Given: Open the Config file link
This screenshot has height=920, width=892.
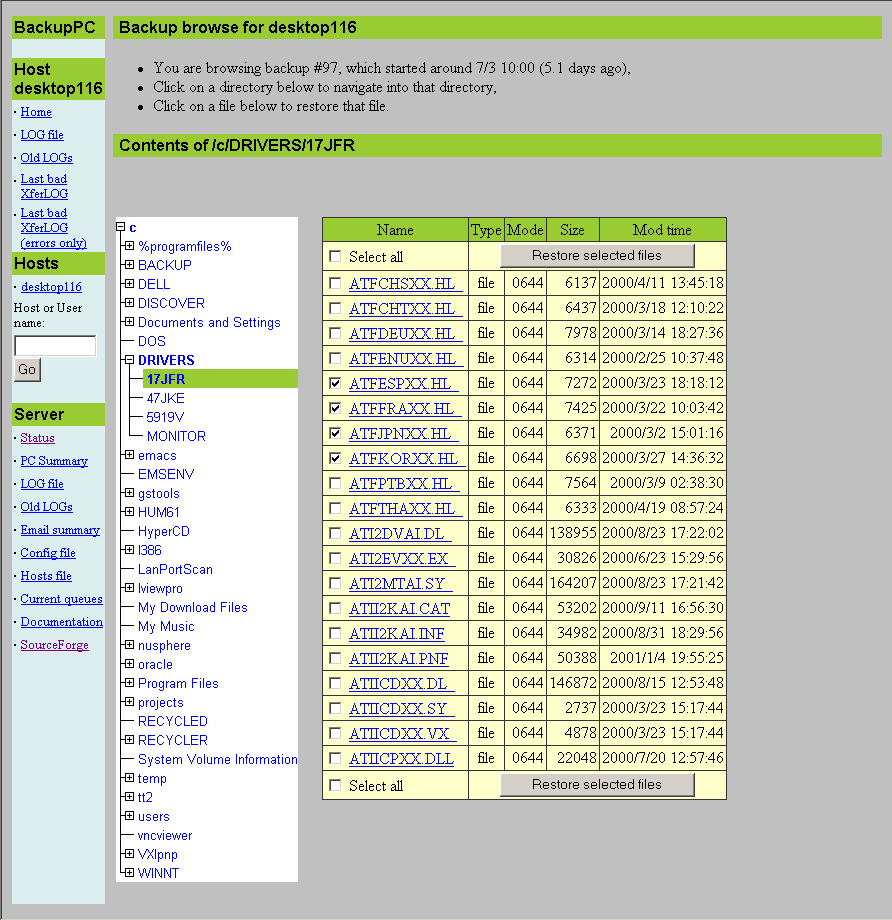Looking at the screenshot, I should [48, 553].
